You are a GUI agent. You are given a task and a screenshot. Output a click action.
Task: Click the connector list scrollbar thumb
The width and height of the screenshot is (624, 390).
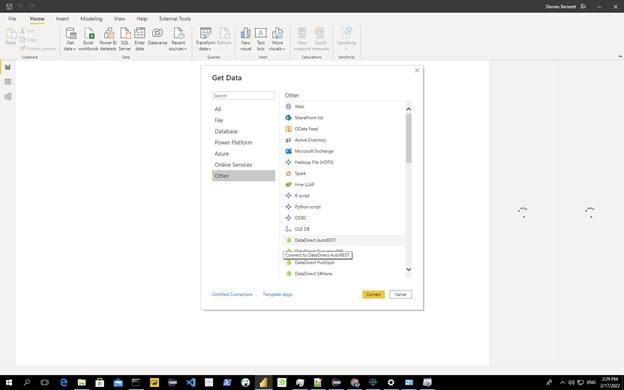(408, 138)
